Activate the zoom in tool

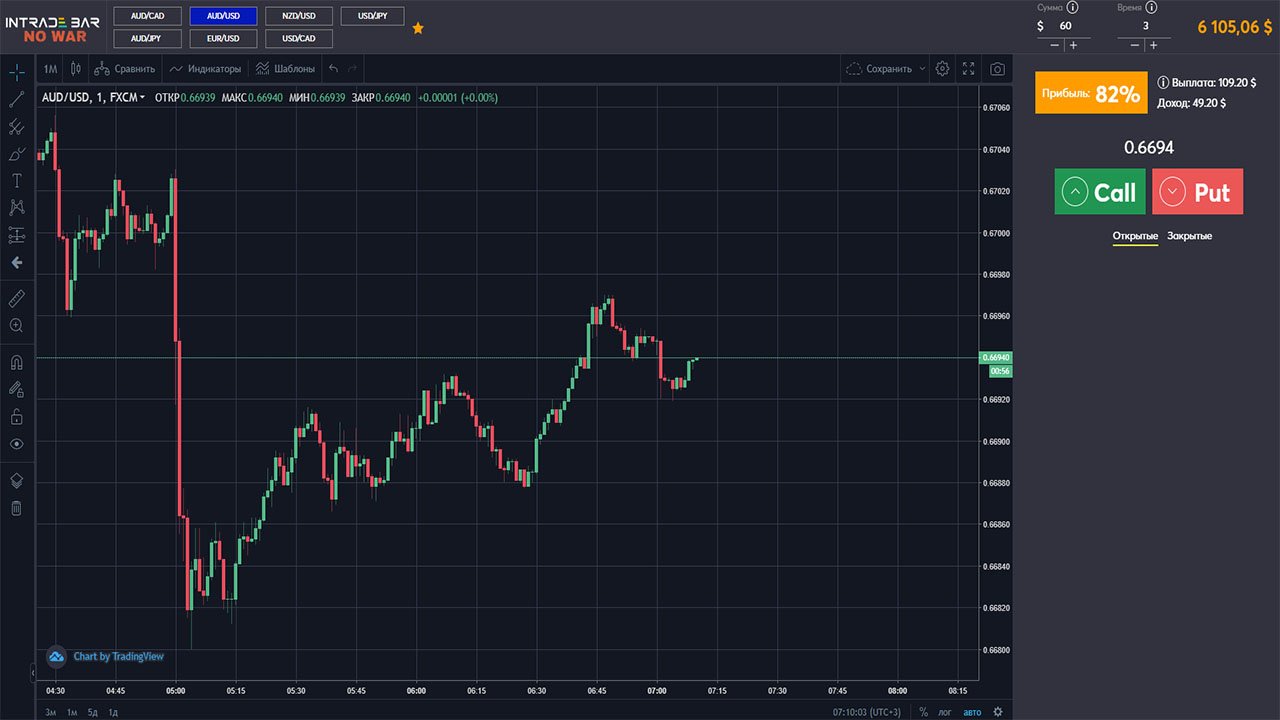tap(16, 325)
